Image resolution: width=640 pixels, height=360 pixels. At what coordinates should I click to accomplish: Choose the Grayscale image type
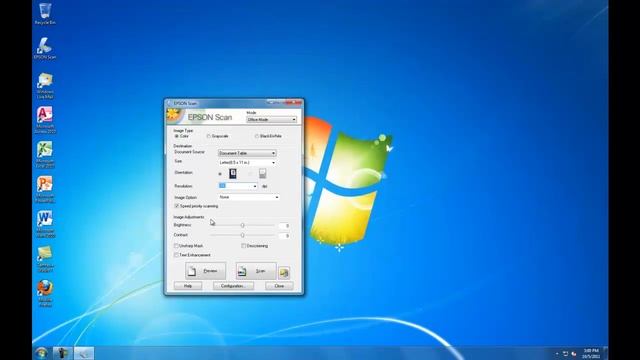tap(218, 136)
